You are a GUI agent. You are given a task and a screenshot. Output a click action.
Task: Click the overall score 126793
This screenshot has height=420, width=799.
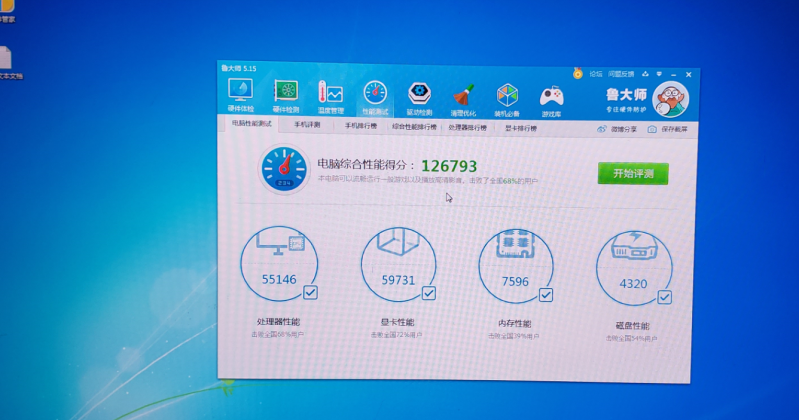click(449, 166)
